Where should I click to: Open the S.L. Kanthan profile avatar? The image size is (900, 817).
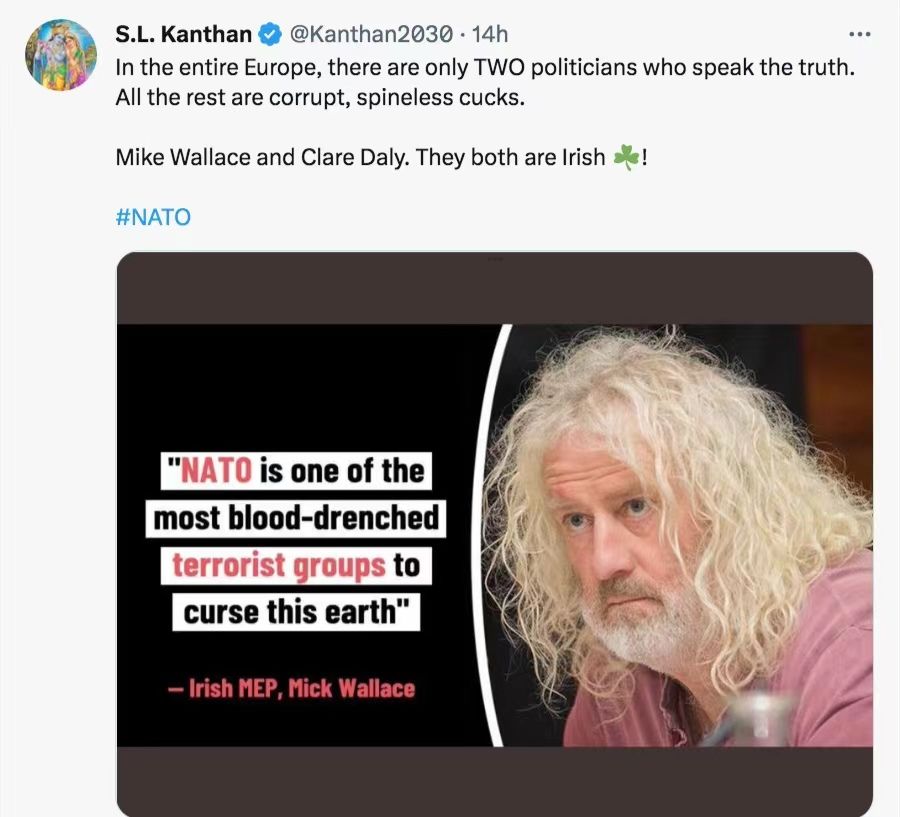(61, 55)
